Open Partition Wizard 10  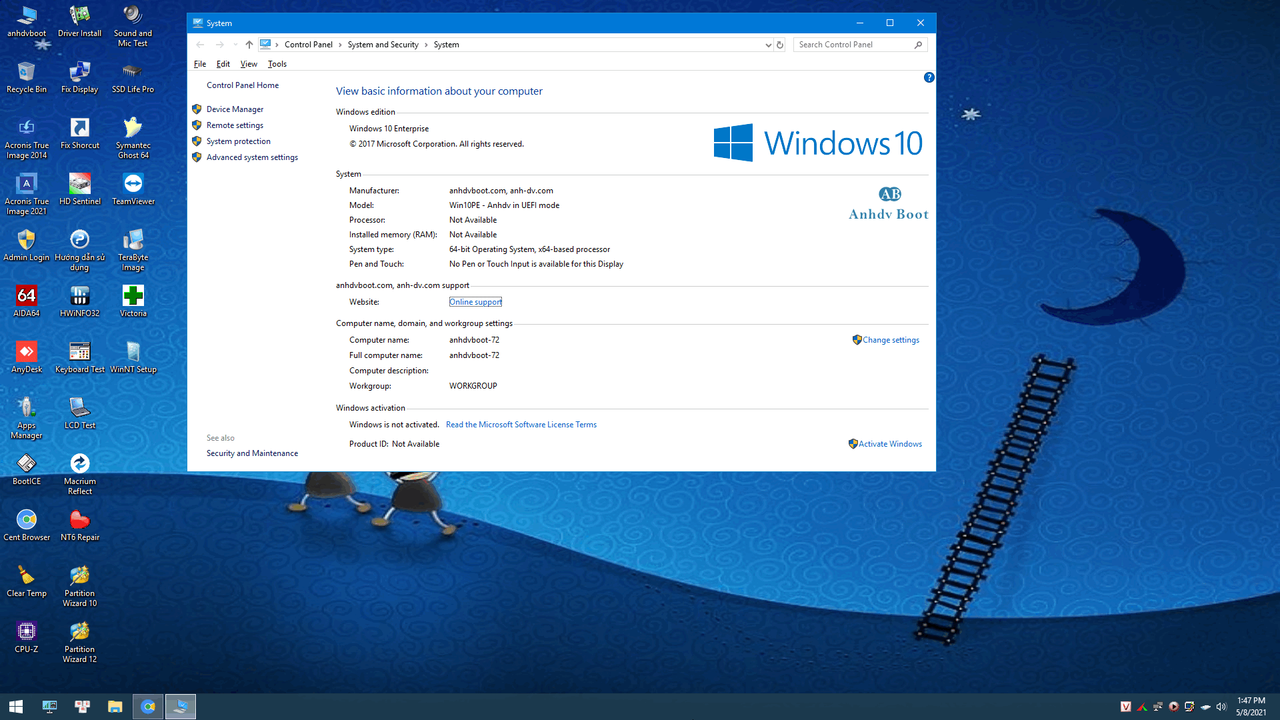80,586
